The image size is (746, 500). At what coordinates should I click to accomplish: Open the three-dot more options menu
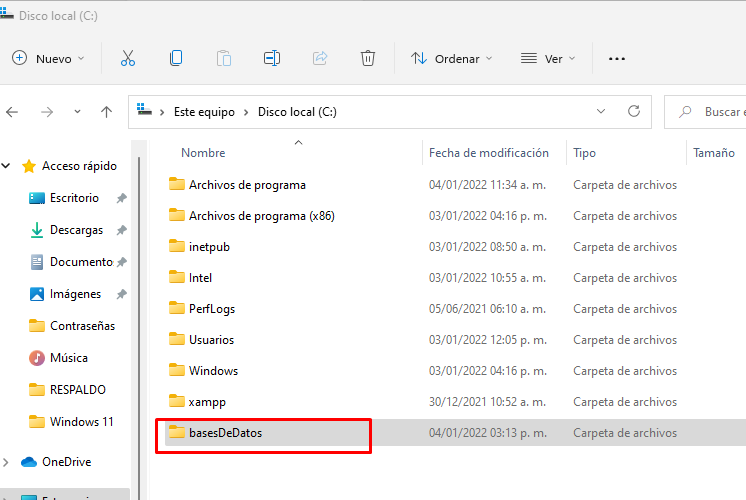tap(617, 58)
